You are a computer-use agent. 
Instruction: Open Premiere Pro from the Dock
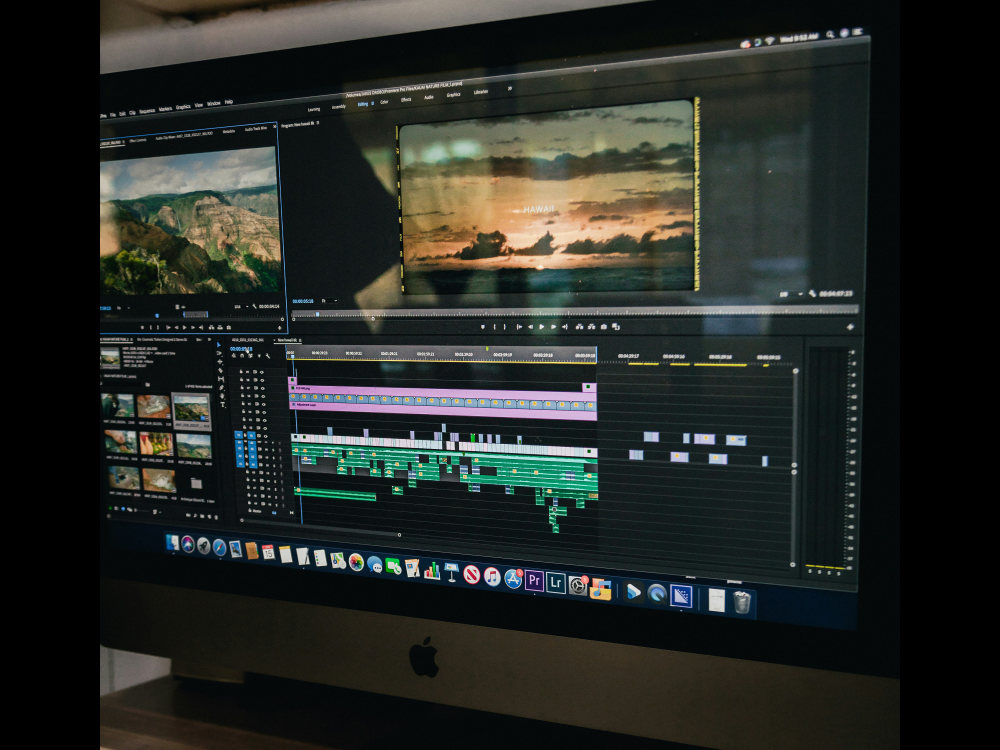(x=534, y=581)
